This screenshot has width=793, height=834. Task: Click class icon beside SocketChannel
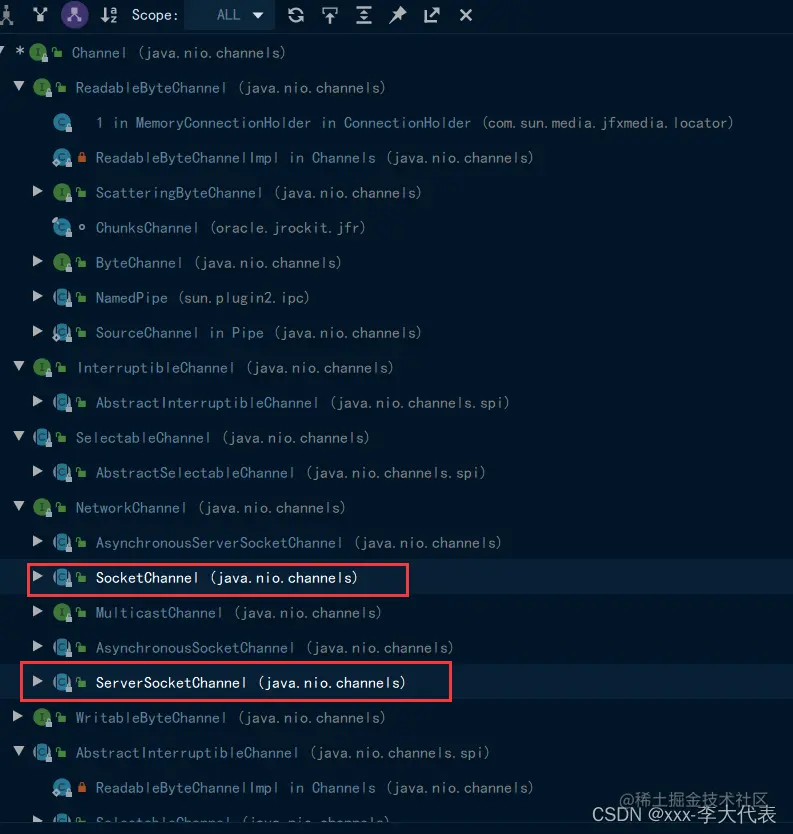[63, 578]
